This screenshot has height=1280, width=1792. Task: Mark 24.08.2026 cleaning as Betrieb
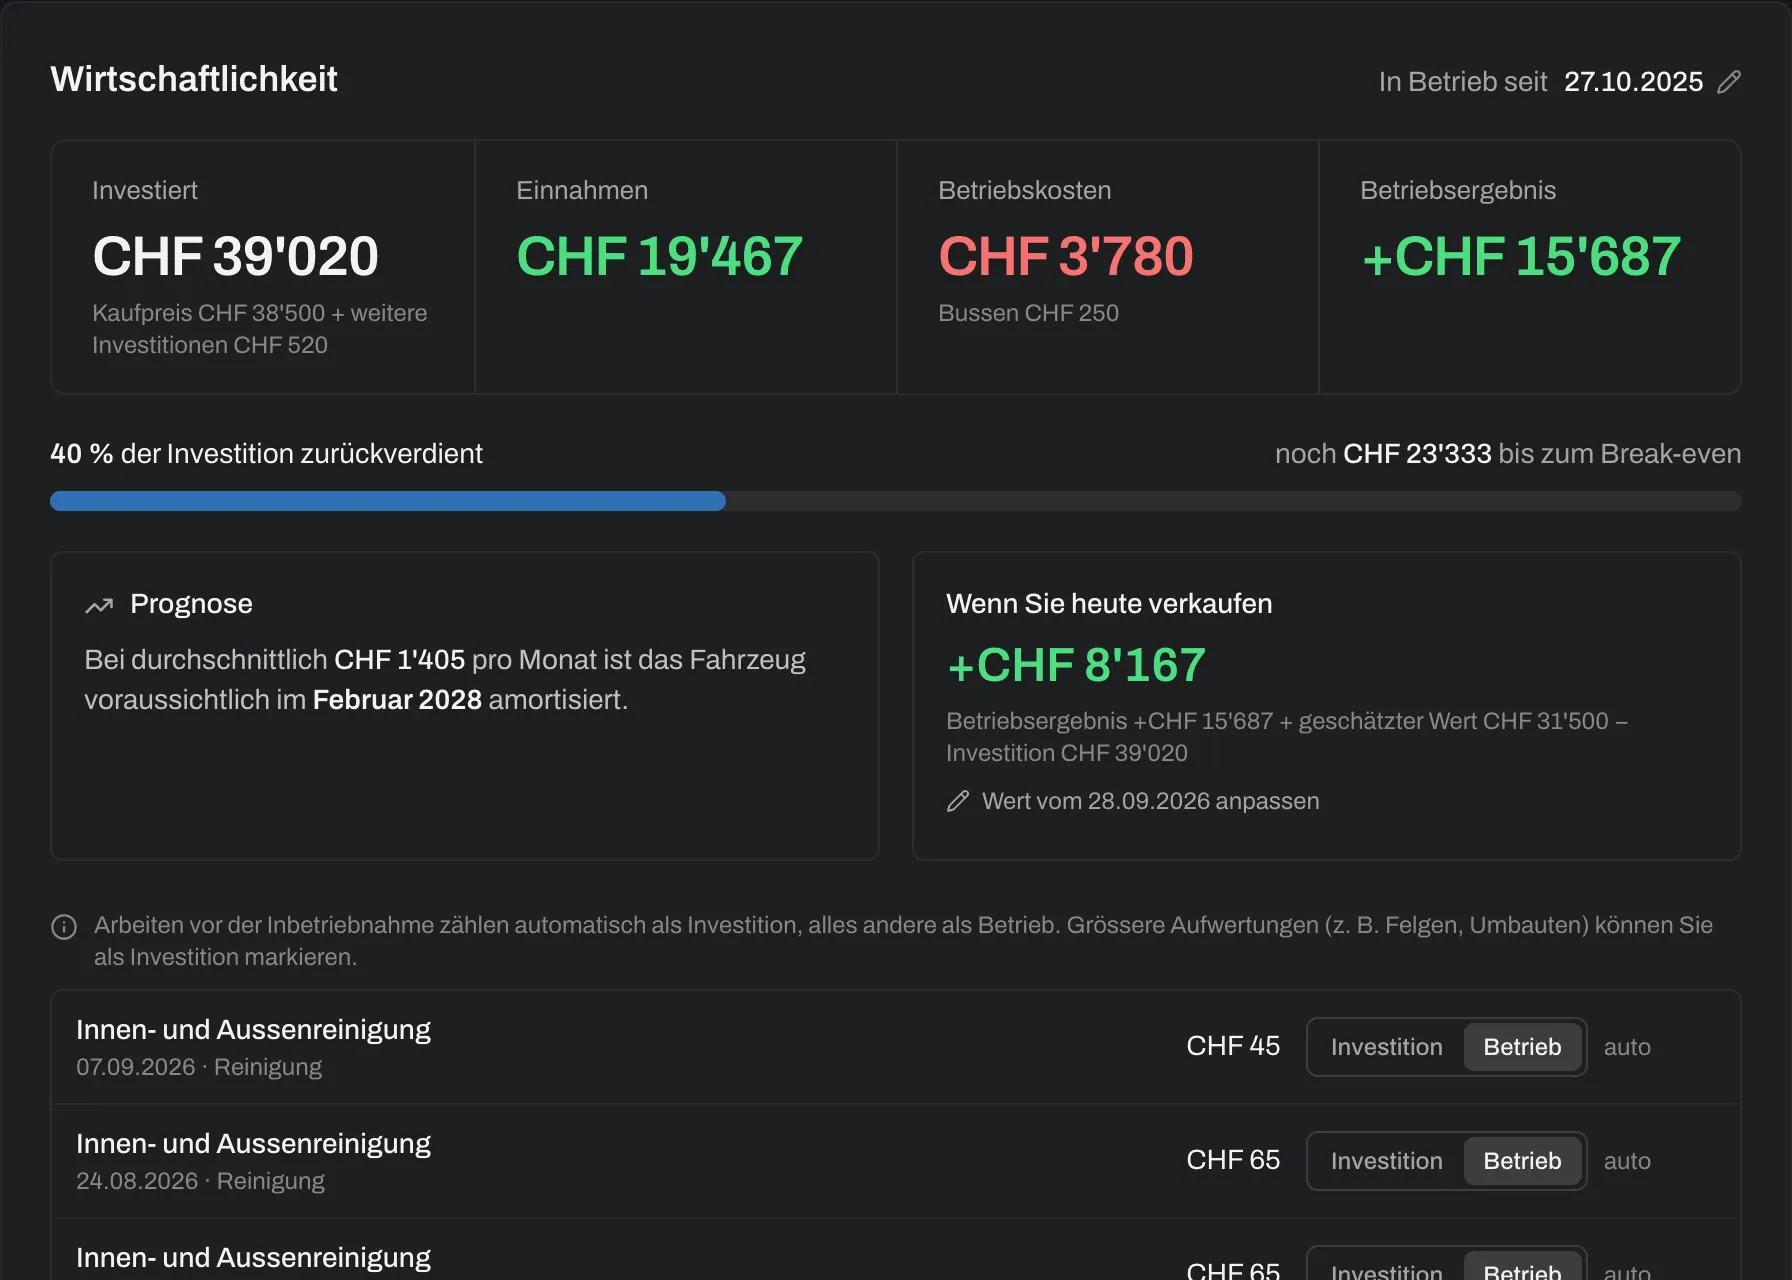pos(1522,1161)
